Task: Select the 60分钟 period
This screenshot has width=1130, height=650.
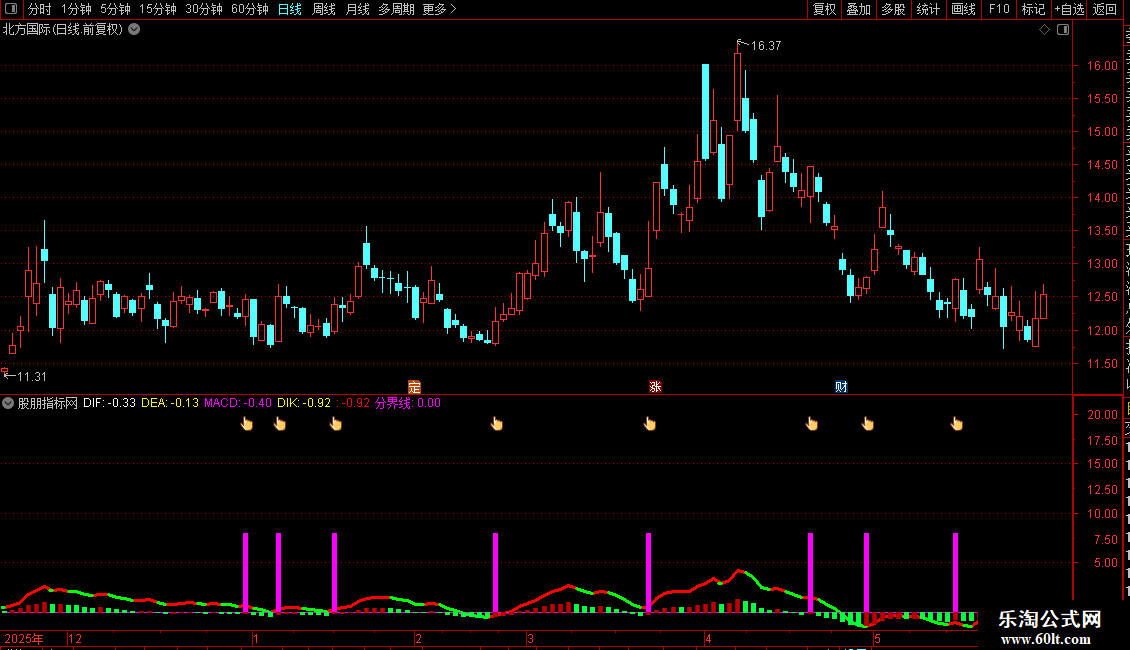Action: click(250, 9)
